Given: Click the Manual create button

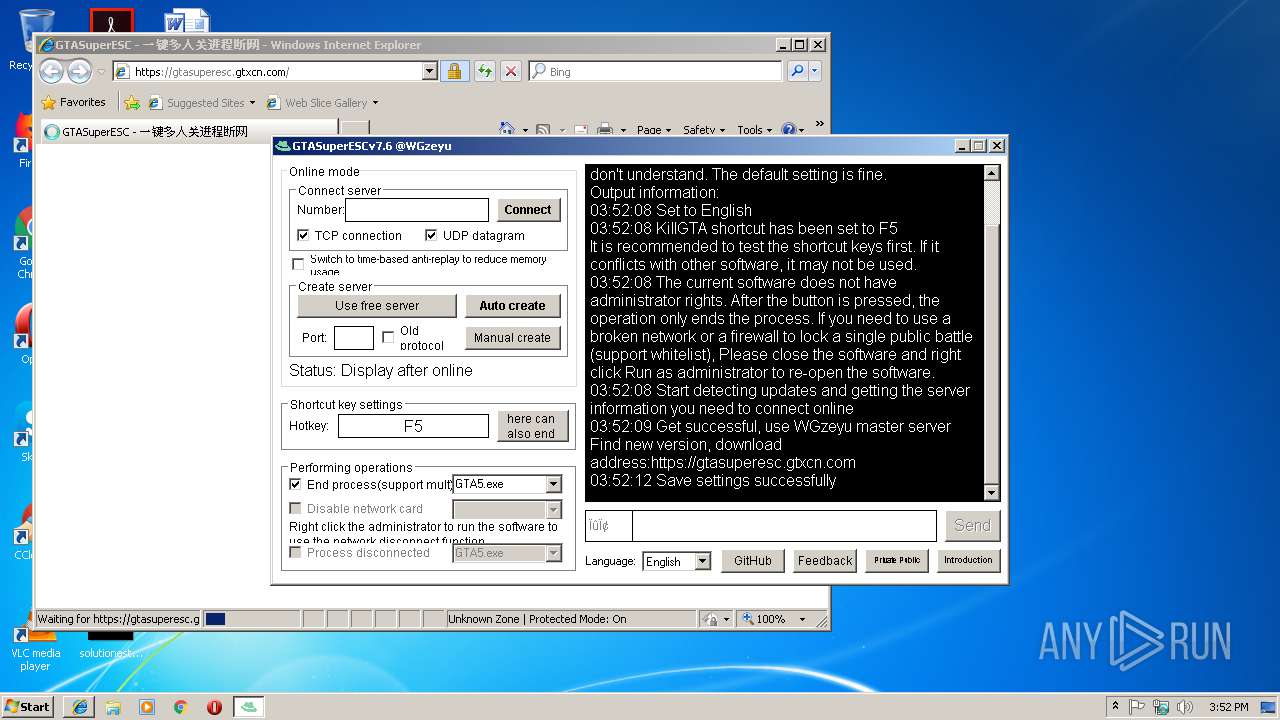Looking at the screenshot, I should click(x=512, y=338).
